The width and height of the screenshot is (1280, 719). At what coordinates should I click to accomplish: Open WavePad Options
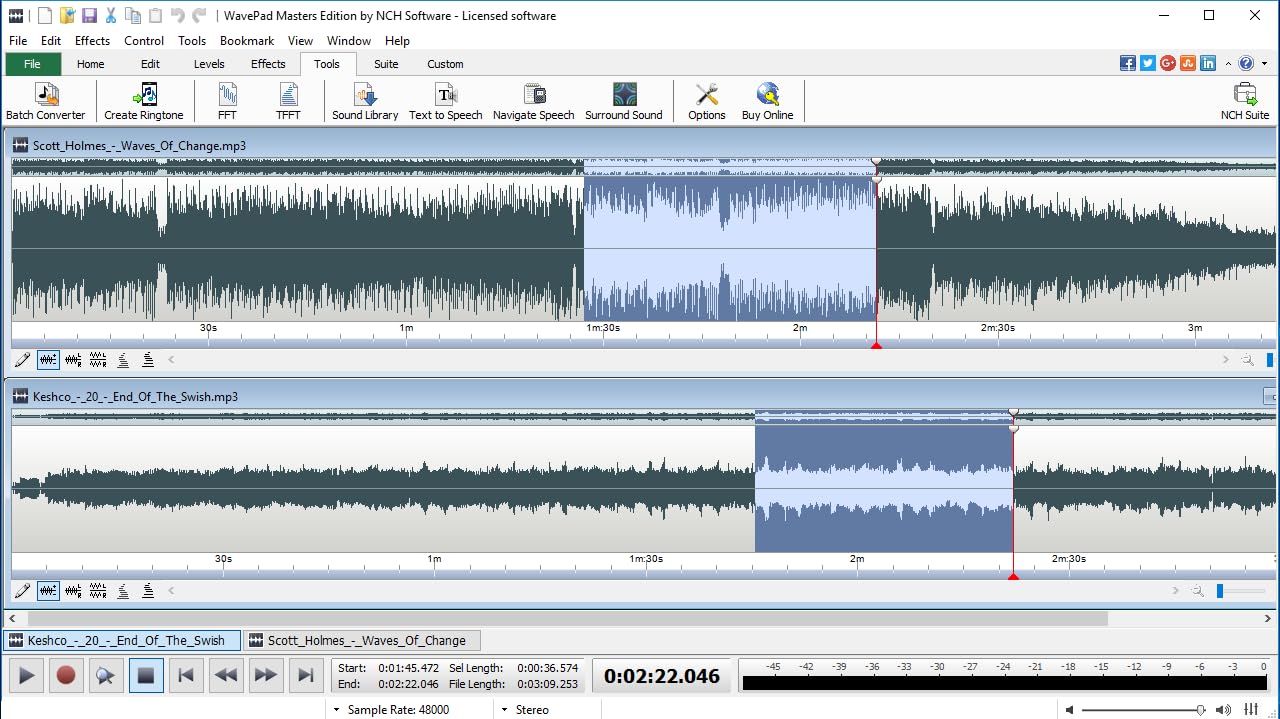[706, 100]
